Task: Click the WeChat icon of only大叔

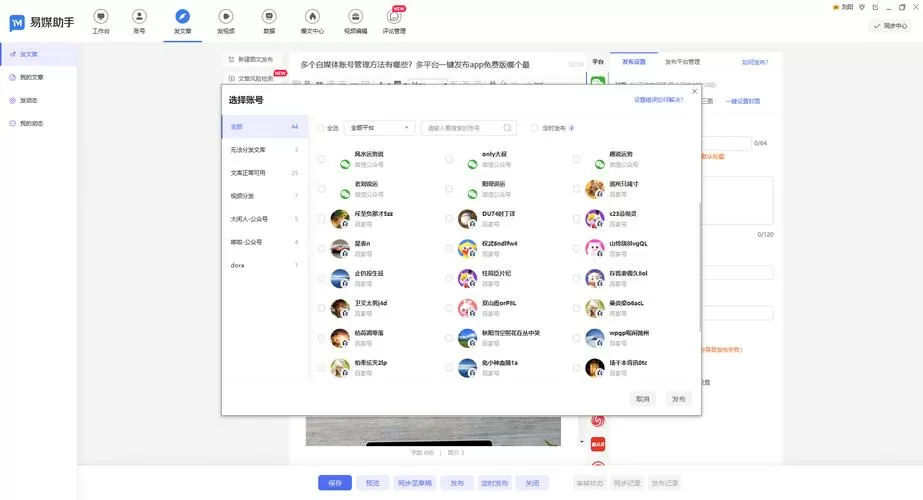Action: coord(472,164)
